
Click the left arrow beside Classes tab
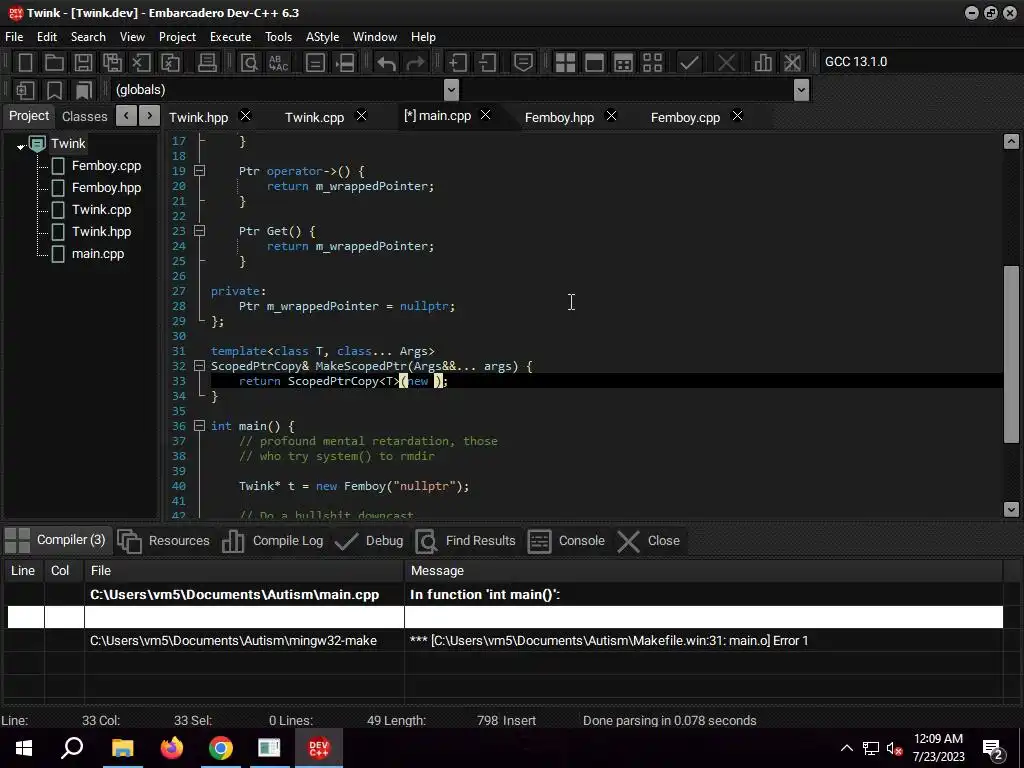point(126,116)
